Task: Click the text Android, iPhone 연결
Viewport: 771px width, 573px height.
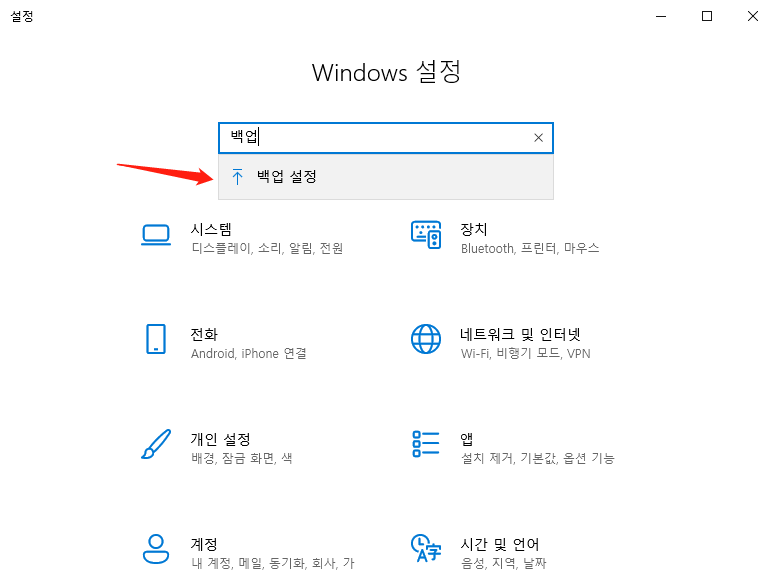Action: click(x=249, y=353)
